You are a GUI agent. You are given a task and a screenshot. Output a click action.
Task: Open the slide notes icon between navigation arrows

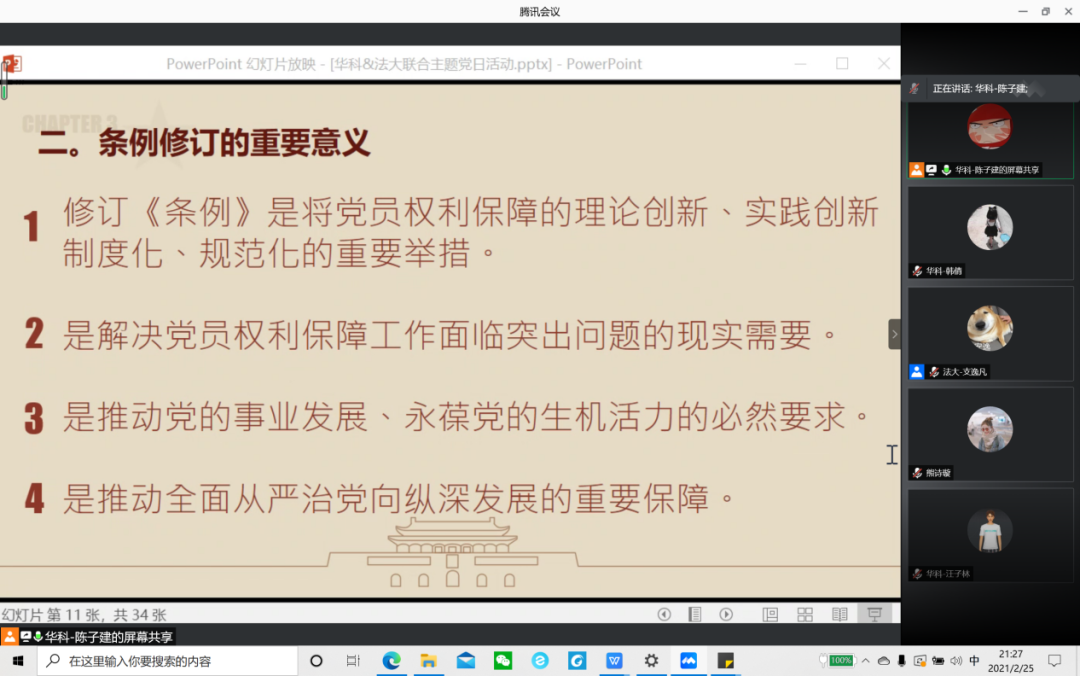(695, 614)
